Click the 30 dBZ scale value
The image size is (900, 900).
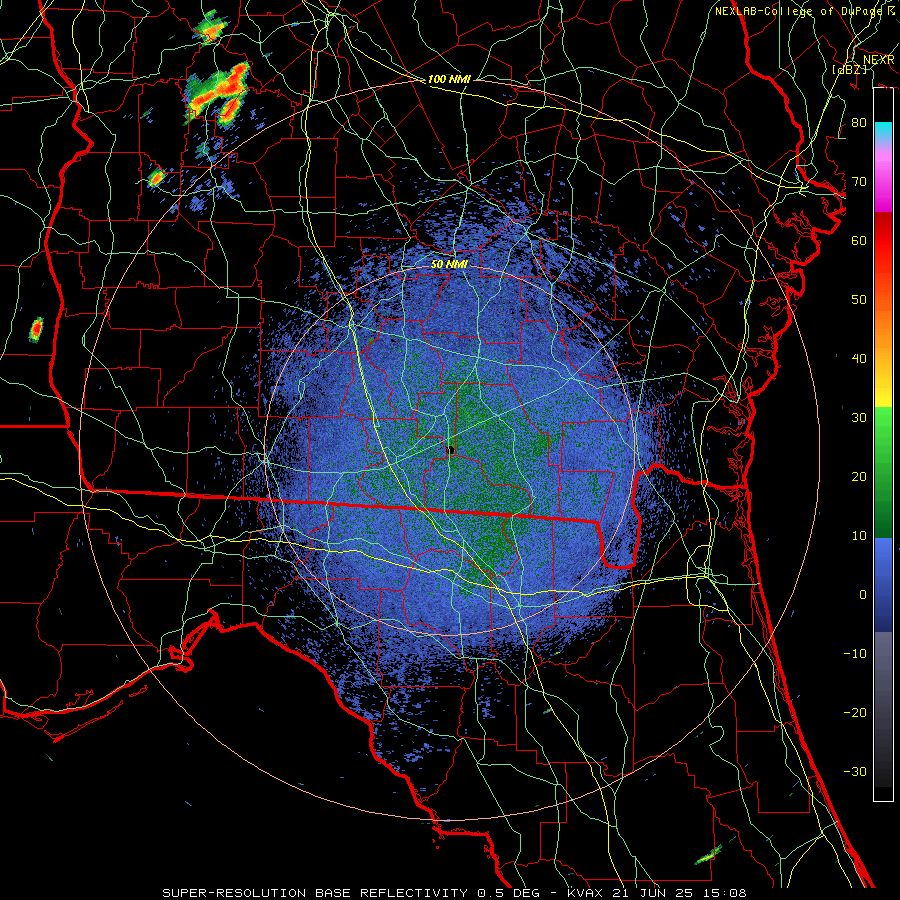859,418
